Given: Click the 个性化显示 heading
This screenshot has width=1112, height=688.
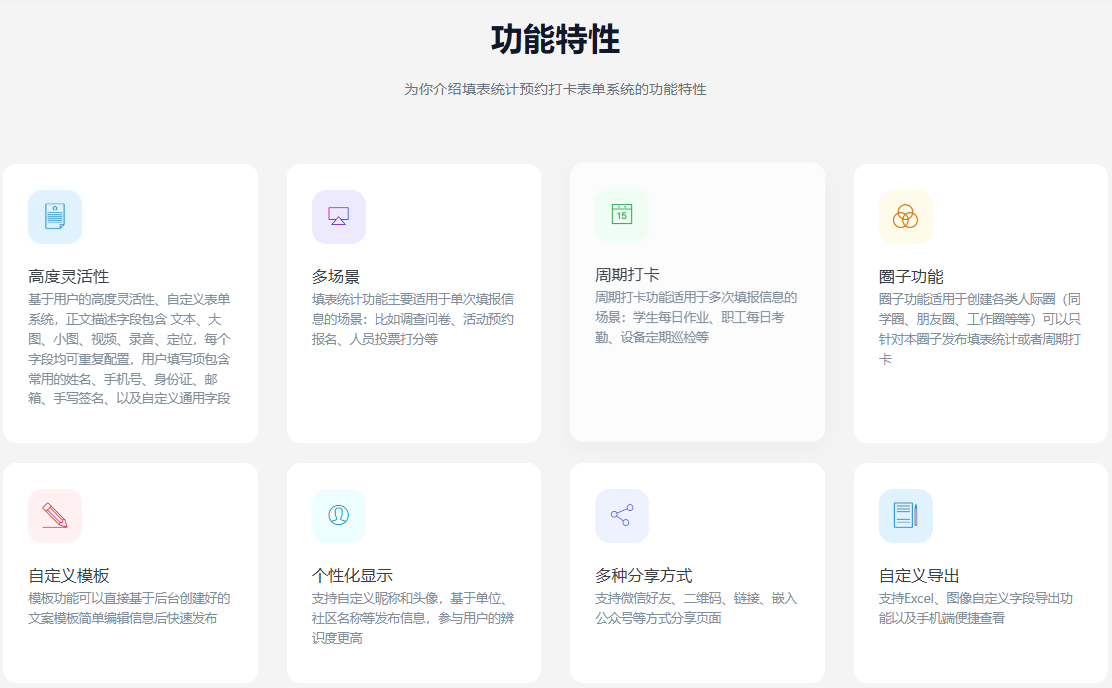Looking at the screenshot, I should coord(352,575).
